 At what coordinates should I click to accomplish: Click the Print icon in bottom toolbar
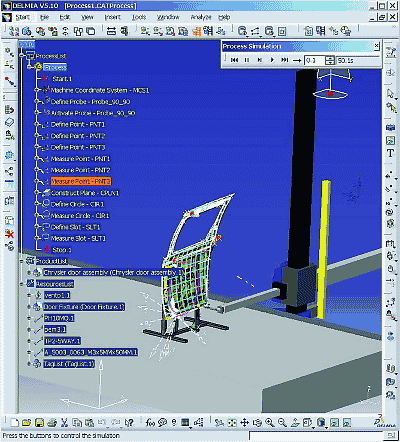click(x=52, y=423)
